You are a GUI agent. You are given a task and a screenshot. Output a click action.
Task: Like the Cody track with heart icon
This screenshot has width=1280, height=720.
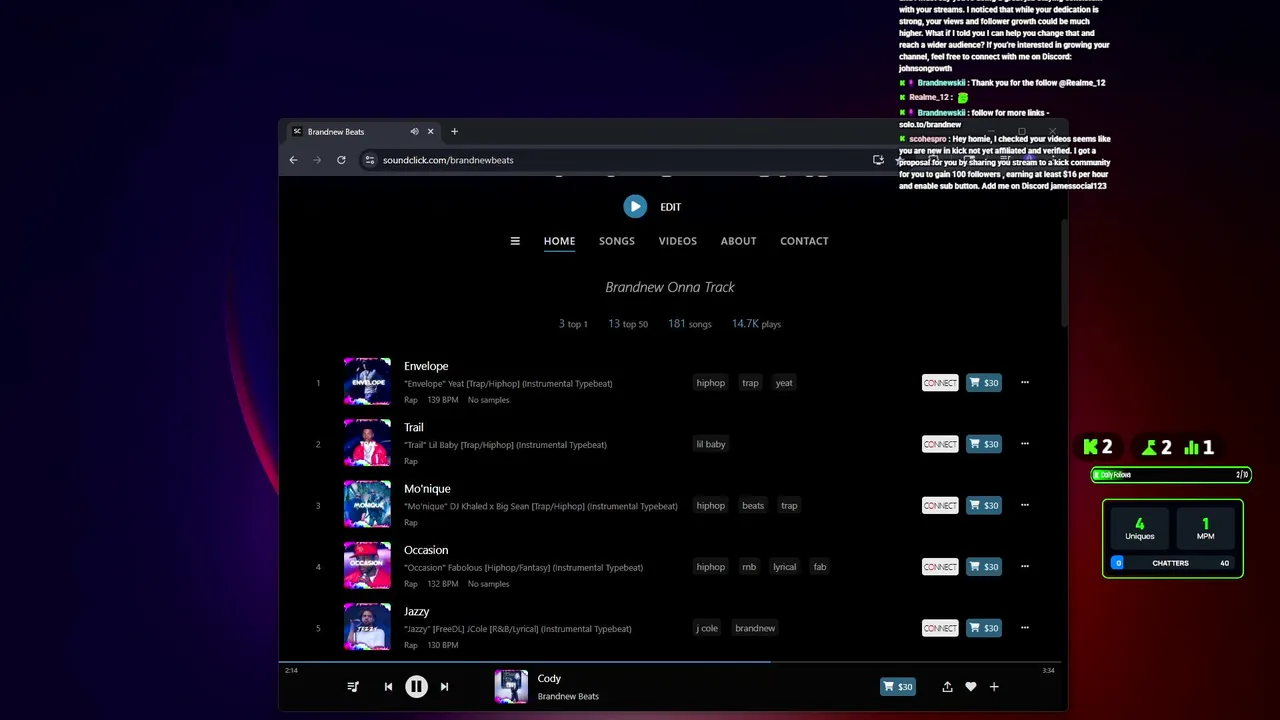(x=970, y=687)
